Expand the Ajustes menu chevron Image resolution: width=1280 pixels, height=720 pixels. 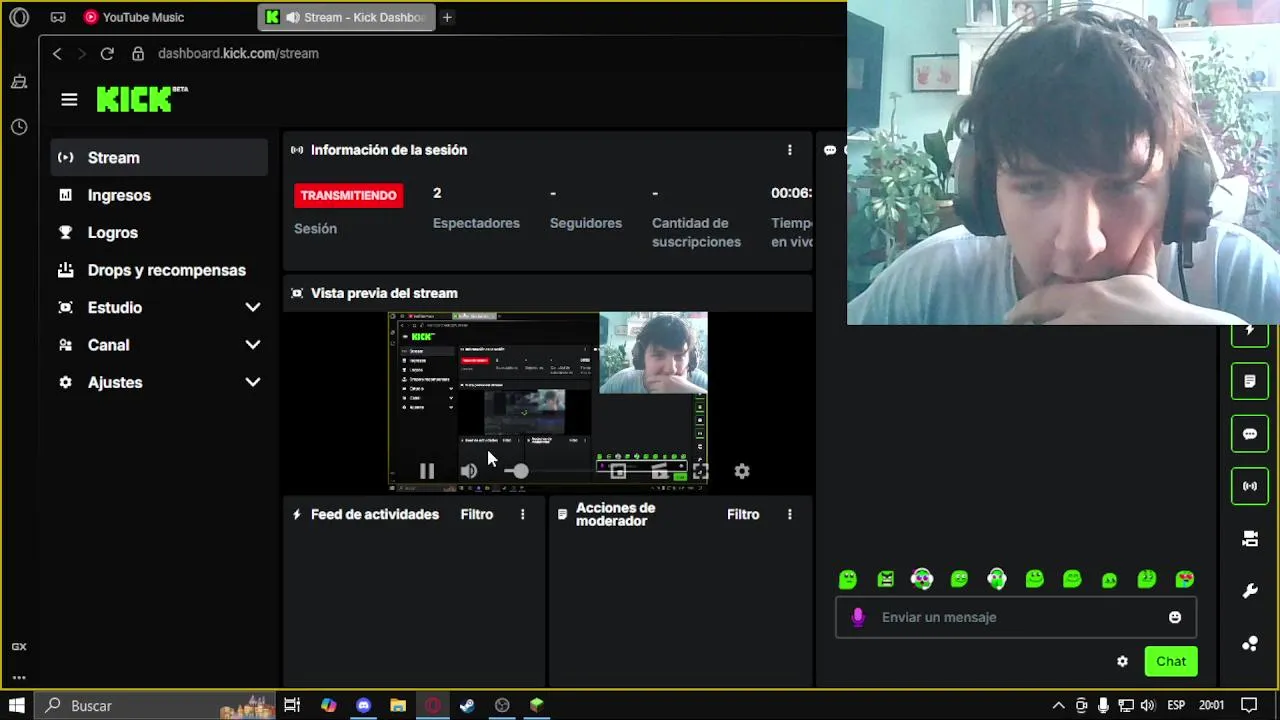253,382
